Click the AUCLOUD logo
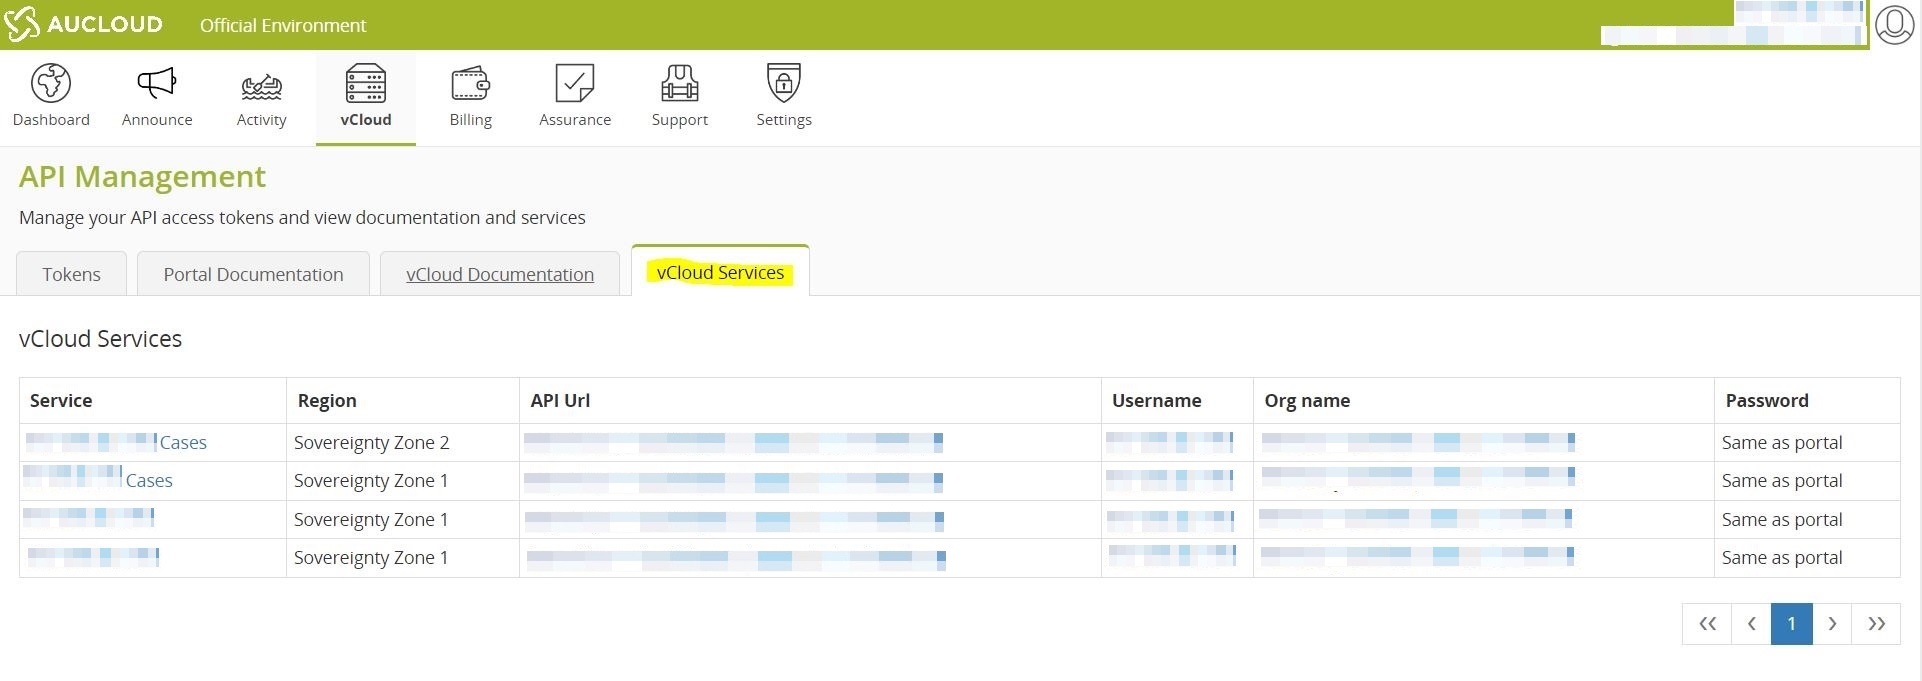This screenshot has height=681, width=1922. [x=83, y=24]
